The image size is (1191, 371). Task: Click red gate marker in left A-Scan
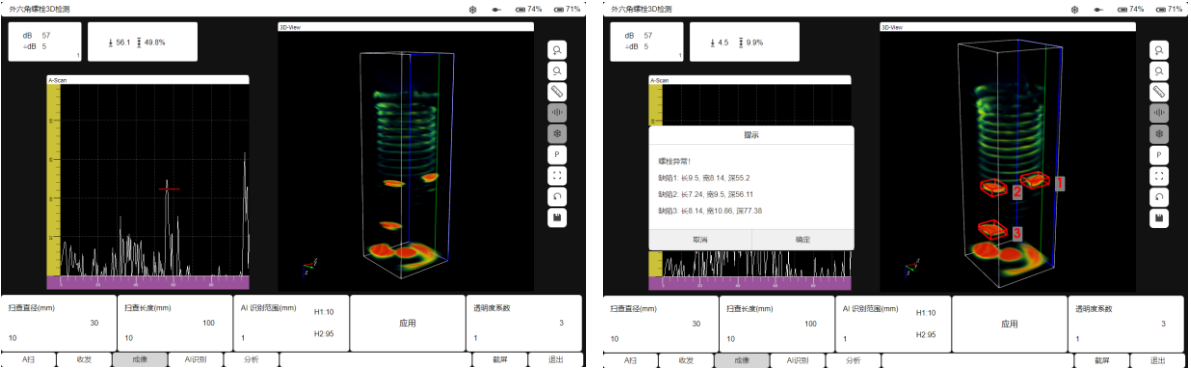169,189
